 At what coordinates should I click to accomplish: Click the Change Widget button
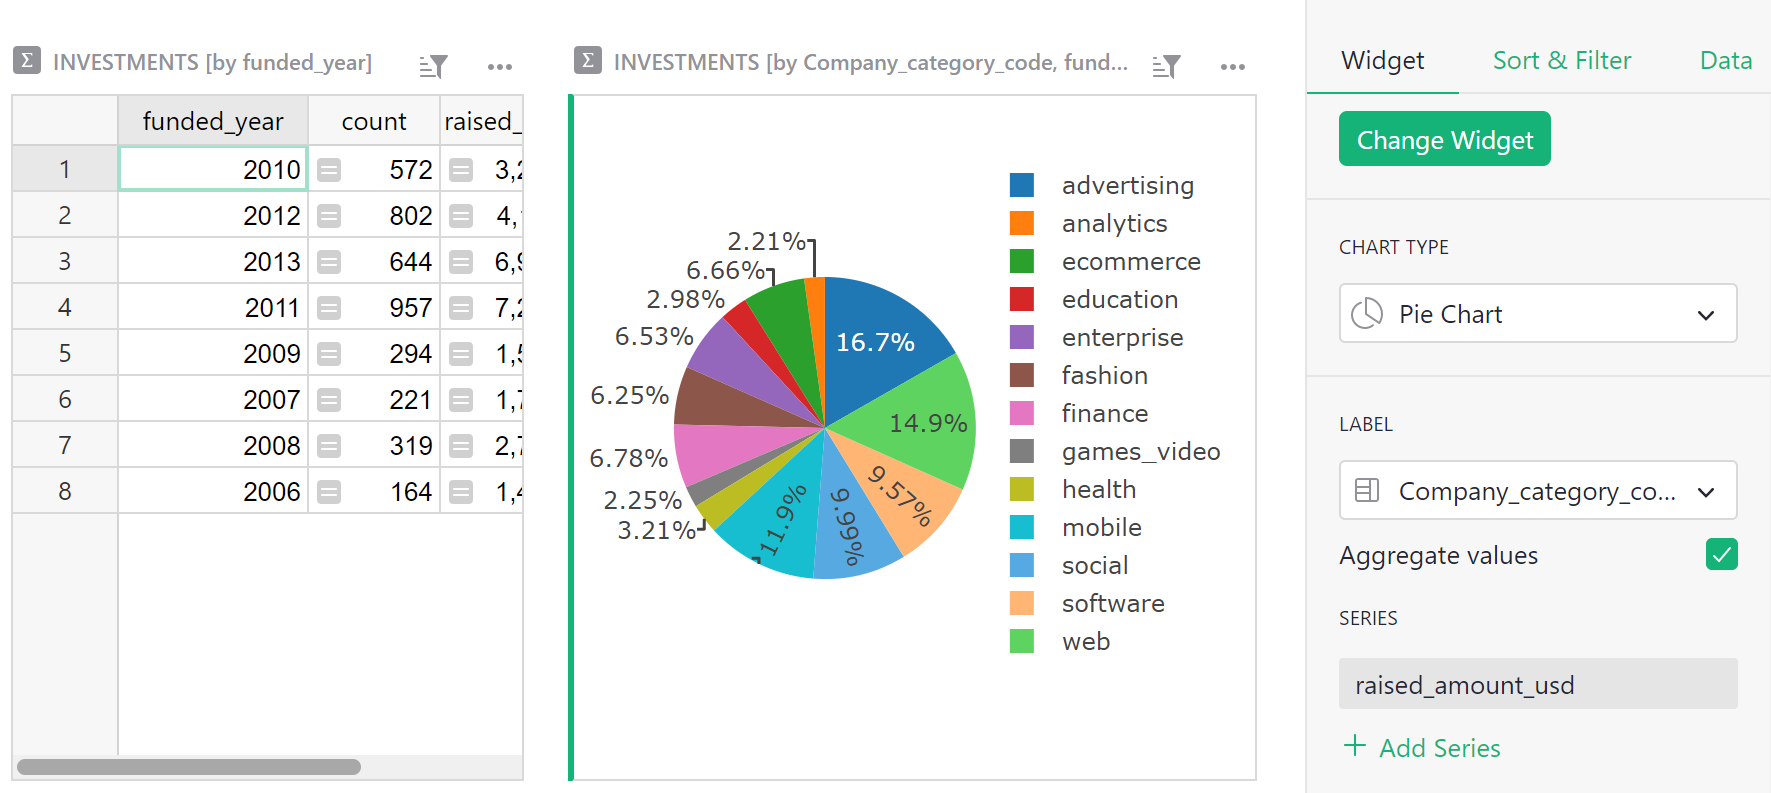click(1444, 140)
